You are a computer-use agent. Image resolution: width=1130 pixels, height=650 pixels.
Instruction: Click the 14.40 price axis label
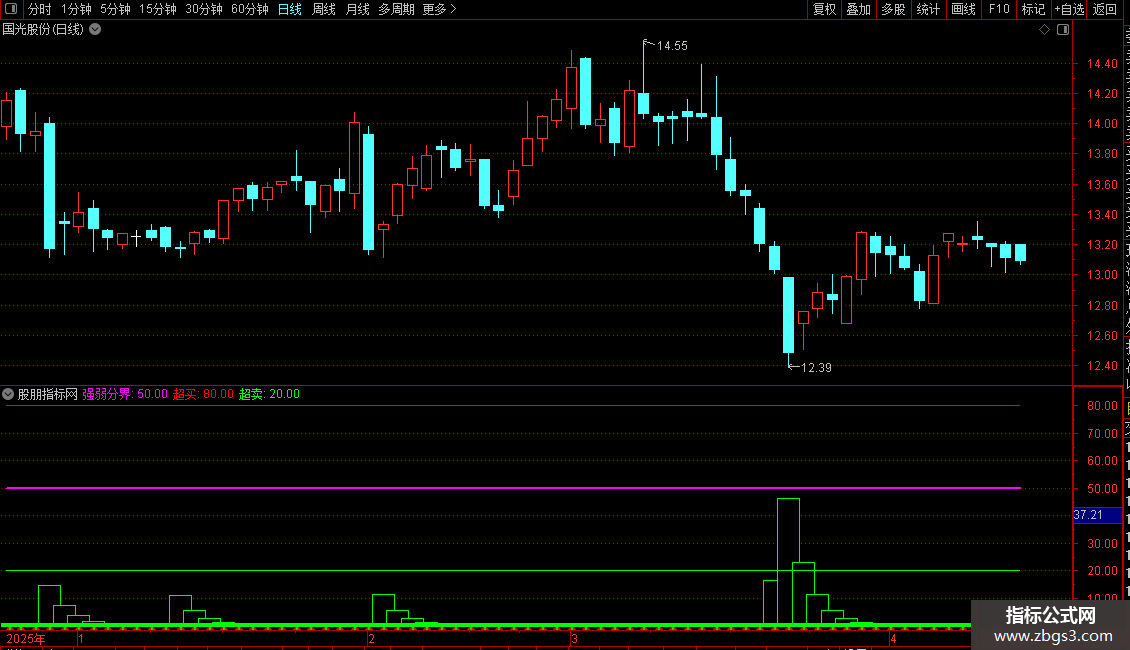1102,63
